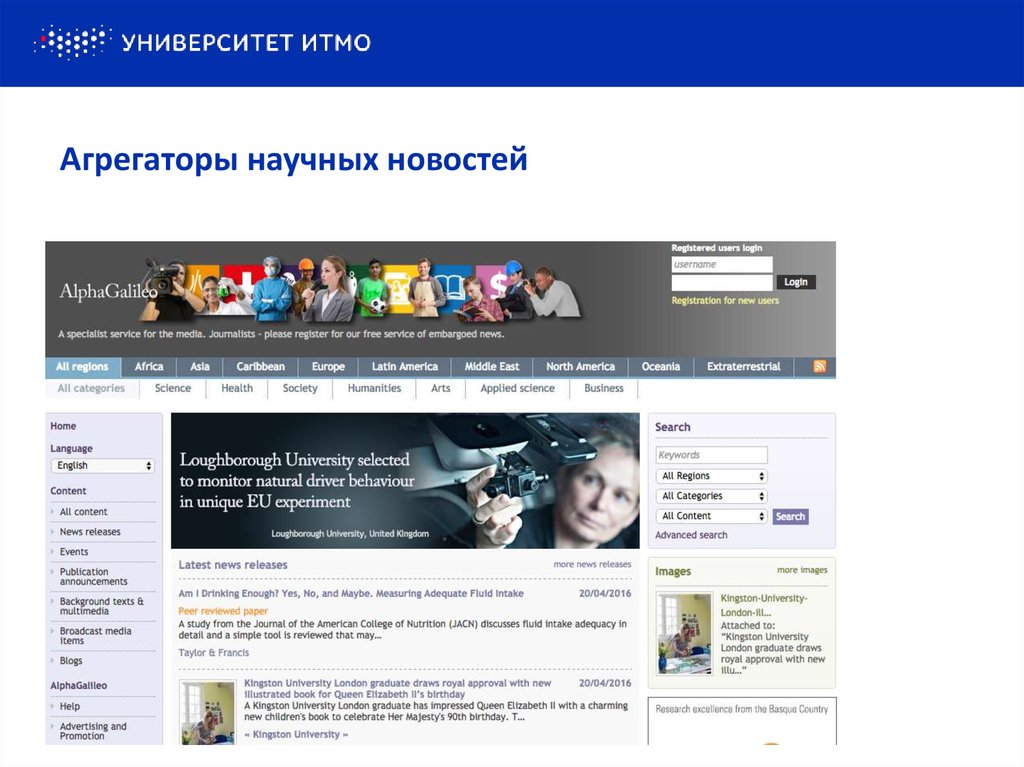The image size is (1024, 767).
Task: Open the Extraterrestrial region tab
Action: pyautogui.click(x=743, y=366)
